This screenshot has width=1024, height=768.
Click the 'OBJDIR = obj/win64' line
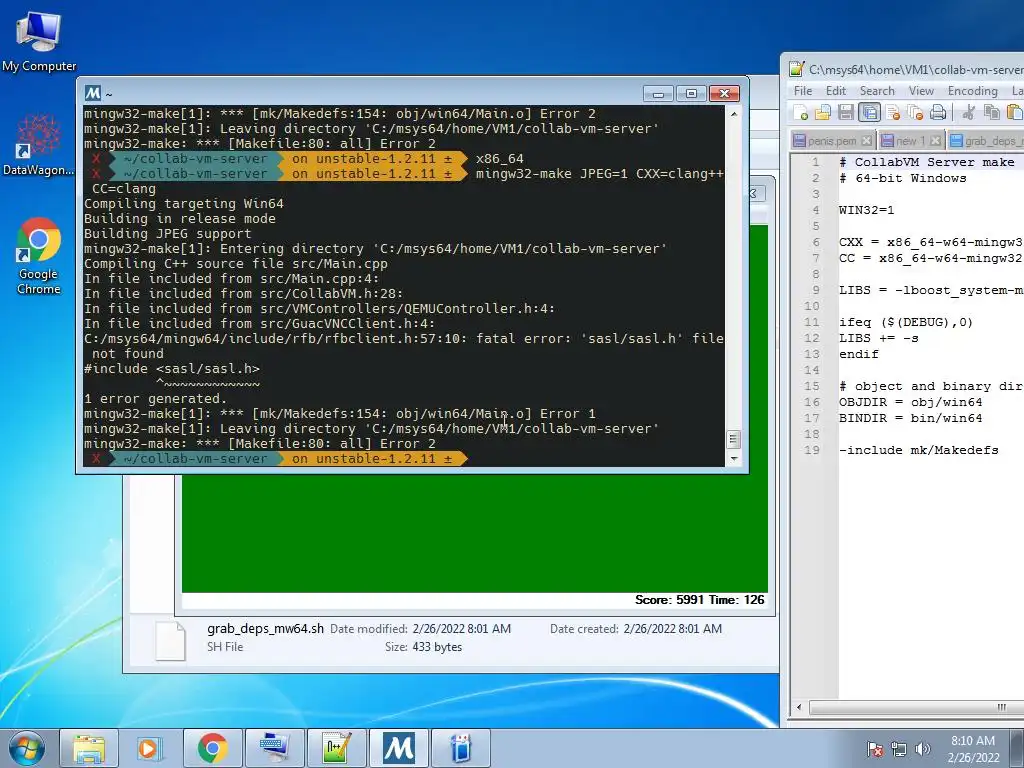tap(910, 402)
